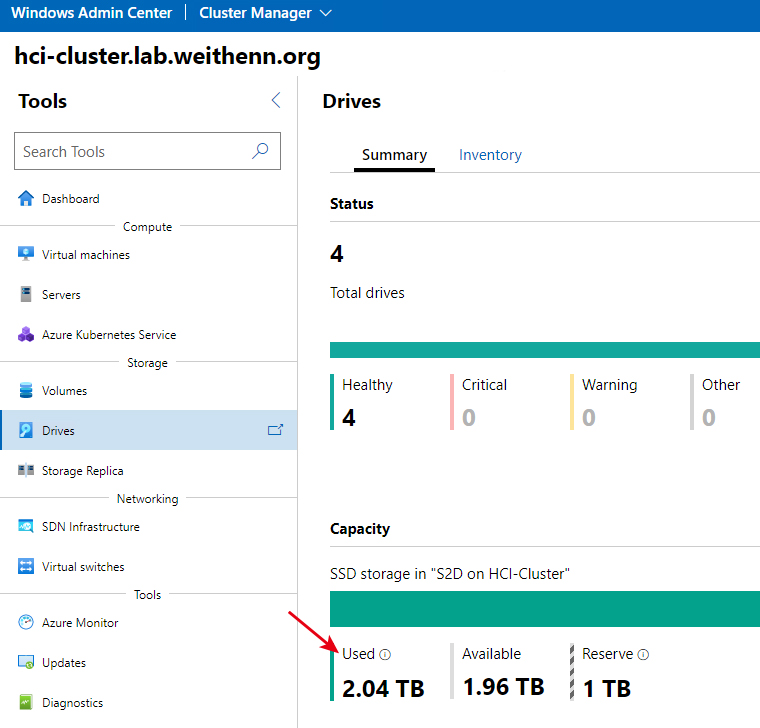Screen dimensions: 760x728
Task: Open the Cluster Manager dropdown
Action: click(x=265, y=13)
